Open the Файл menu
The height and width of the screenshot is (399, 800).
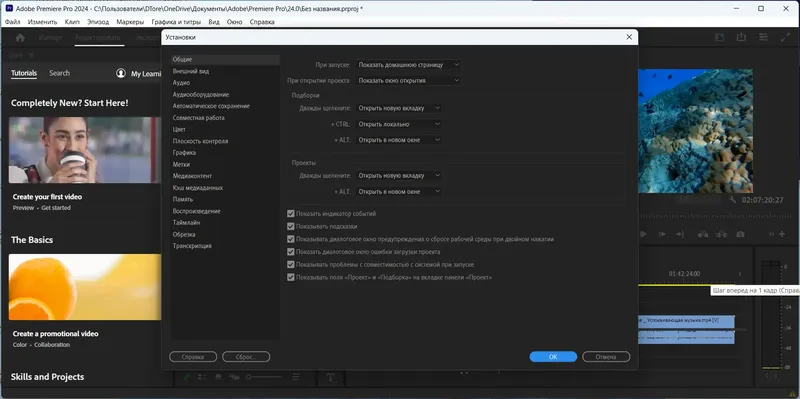[13, 22]
